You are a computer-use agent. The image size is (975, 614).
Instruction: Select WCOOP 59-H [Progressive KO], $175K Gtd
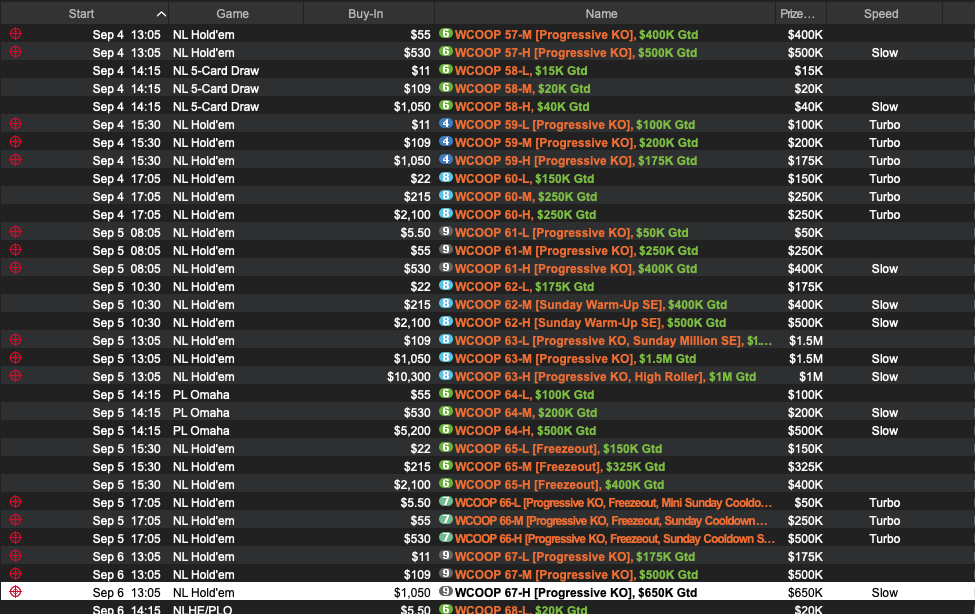tap(576, 161)
